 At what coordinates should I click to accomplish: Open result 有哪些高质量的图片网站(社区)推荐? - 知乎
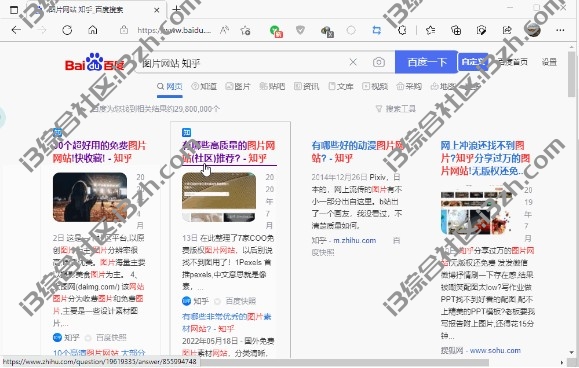click(229, 152)
